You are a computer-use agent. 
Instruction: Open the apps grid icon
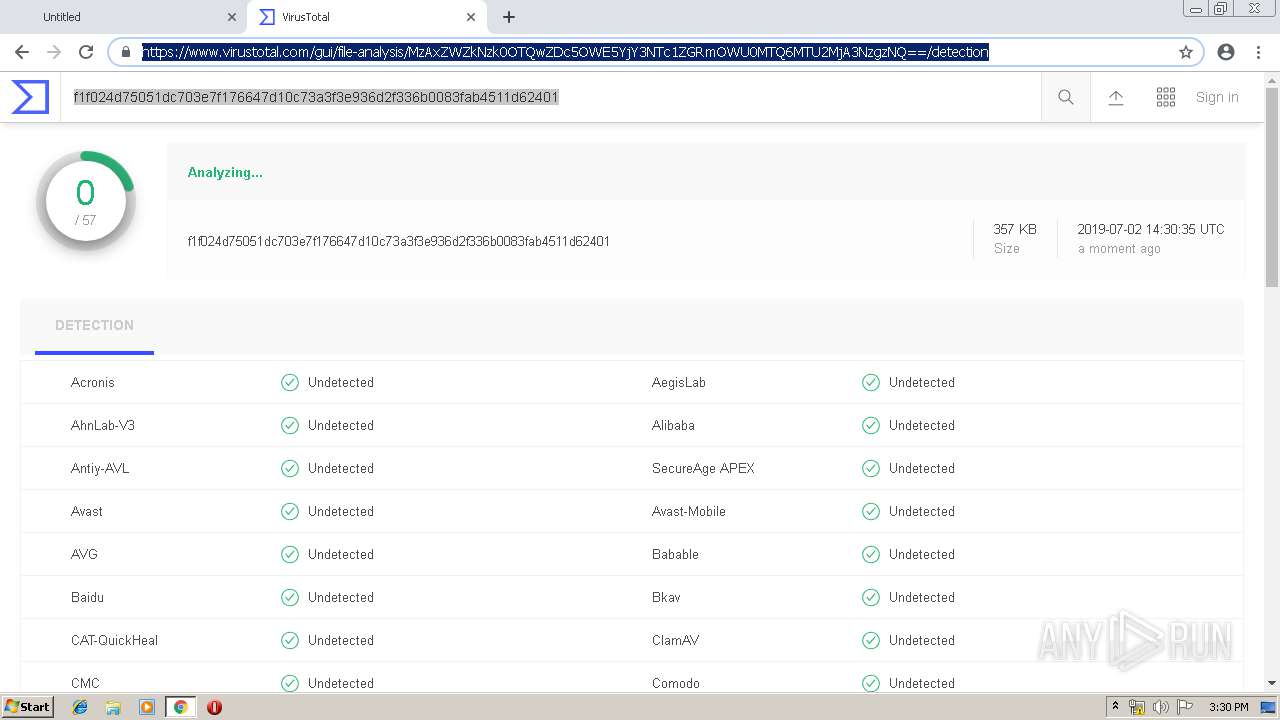click(x=1166, y=97)
